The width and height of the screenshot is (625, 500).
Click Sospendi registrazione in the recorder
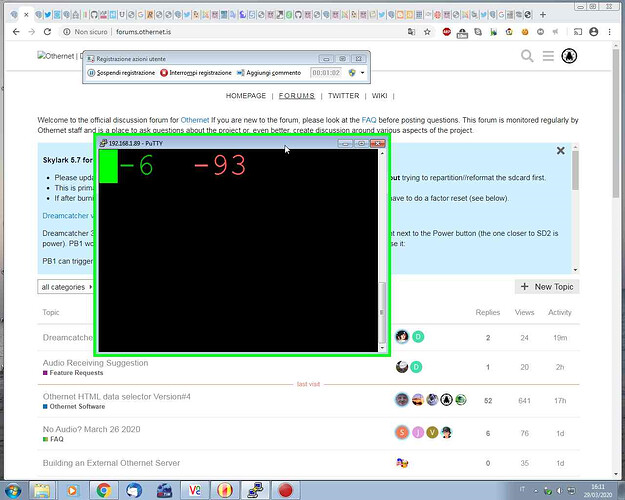(x=121, y=73)
